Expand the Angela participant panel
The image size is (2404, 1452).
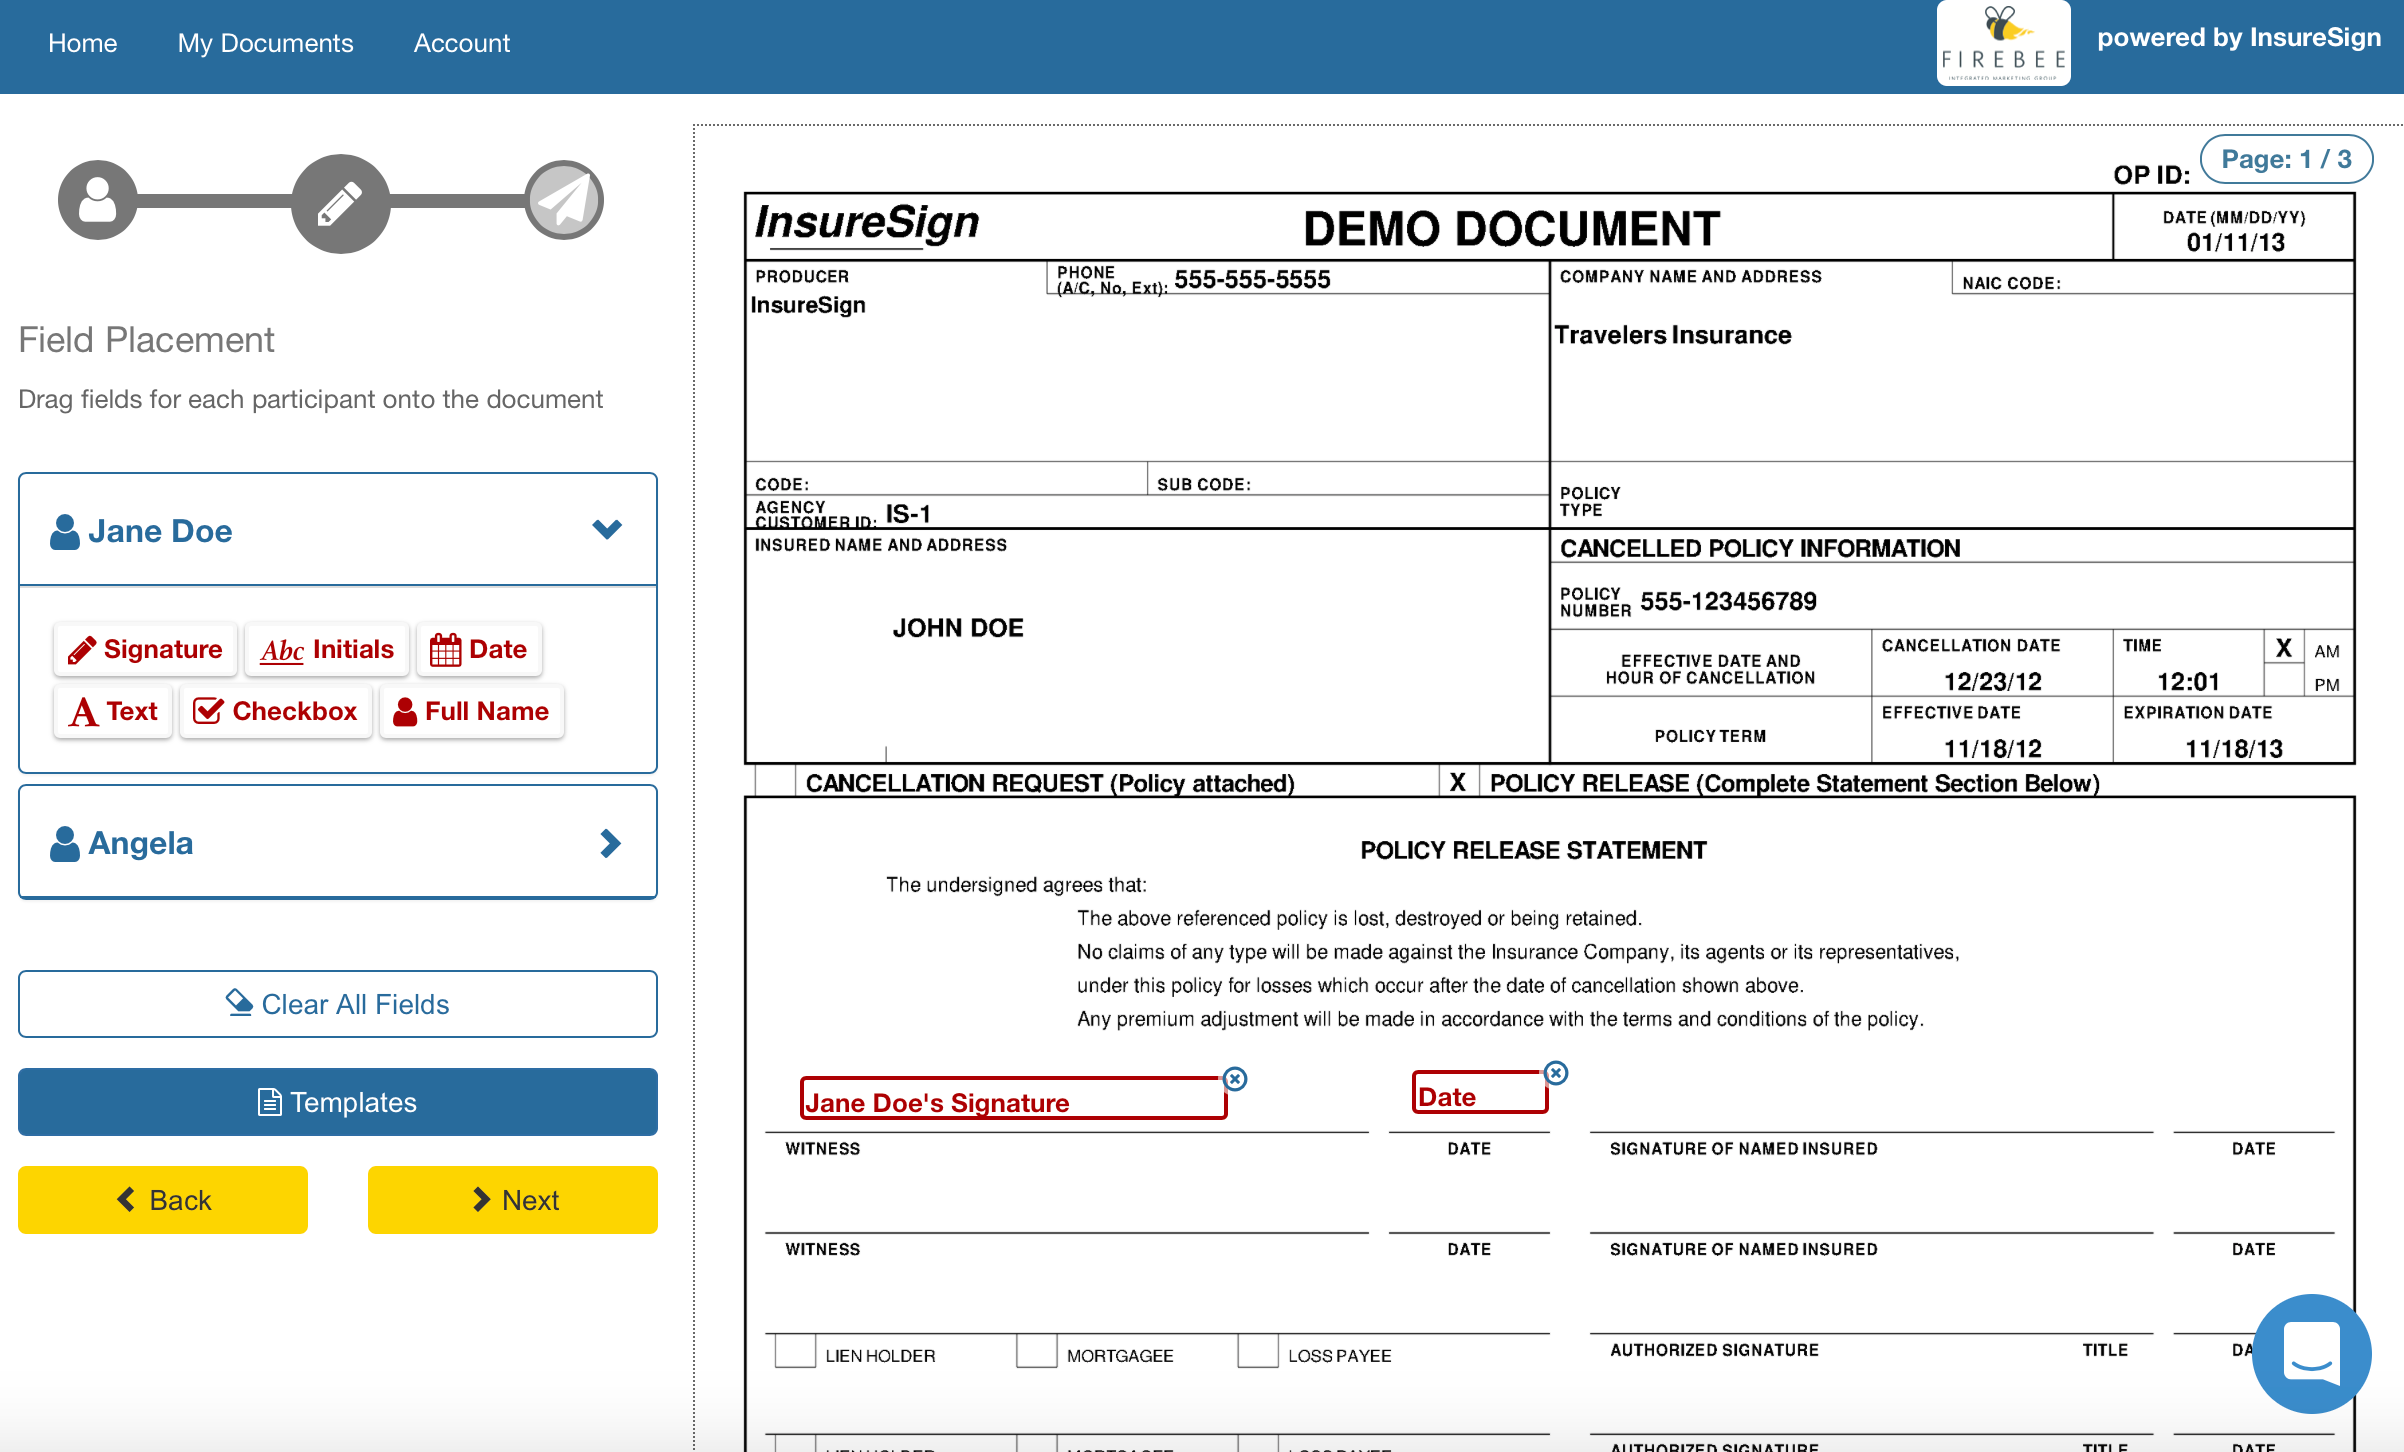[610, 843]
